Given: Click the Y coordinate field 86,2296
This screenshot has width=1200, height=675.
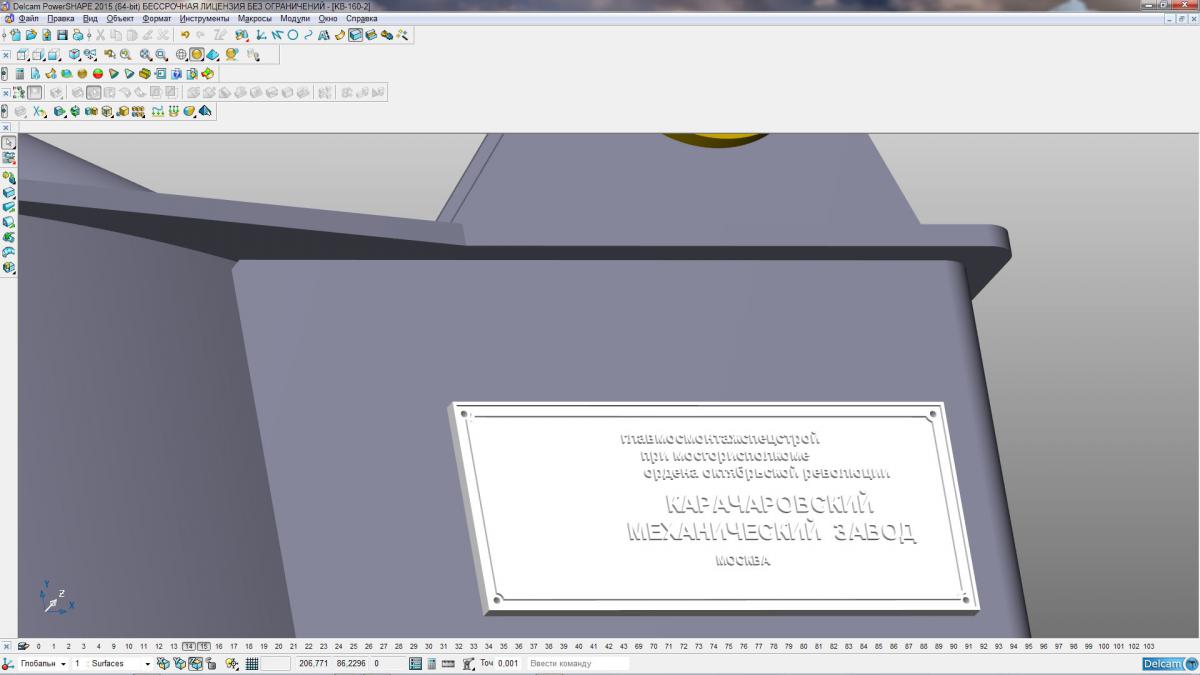Looking at the screenshot, I should pyautogui.click(x=351, y=663).
